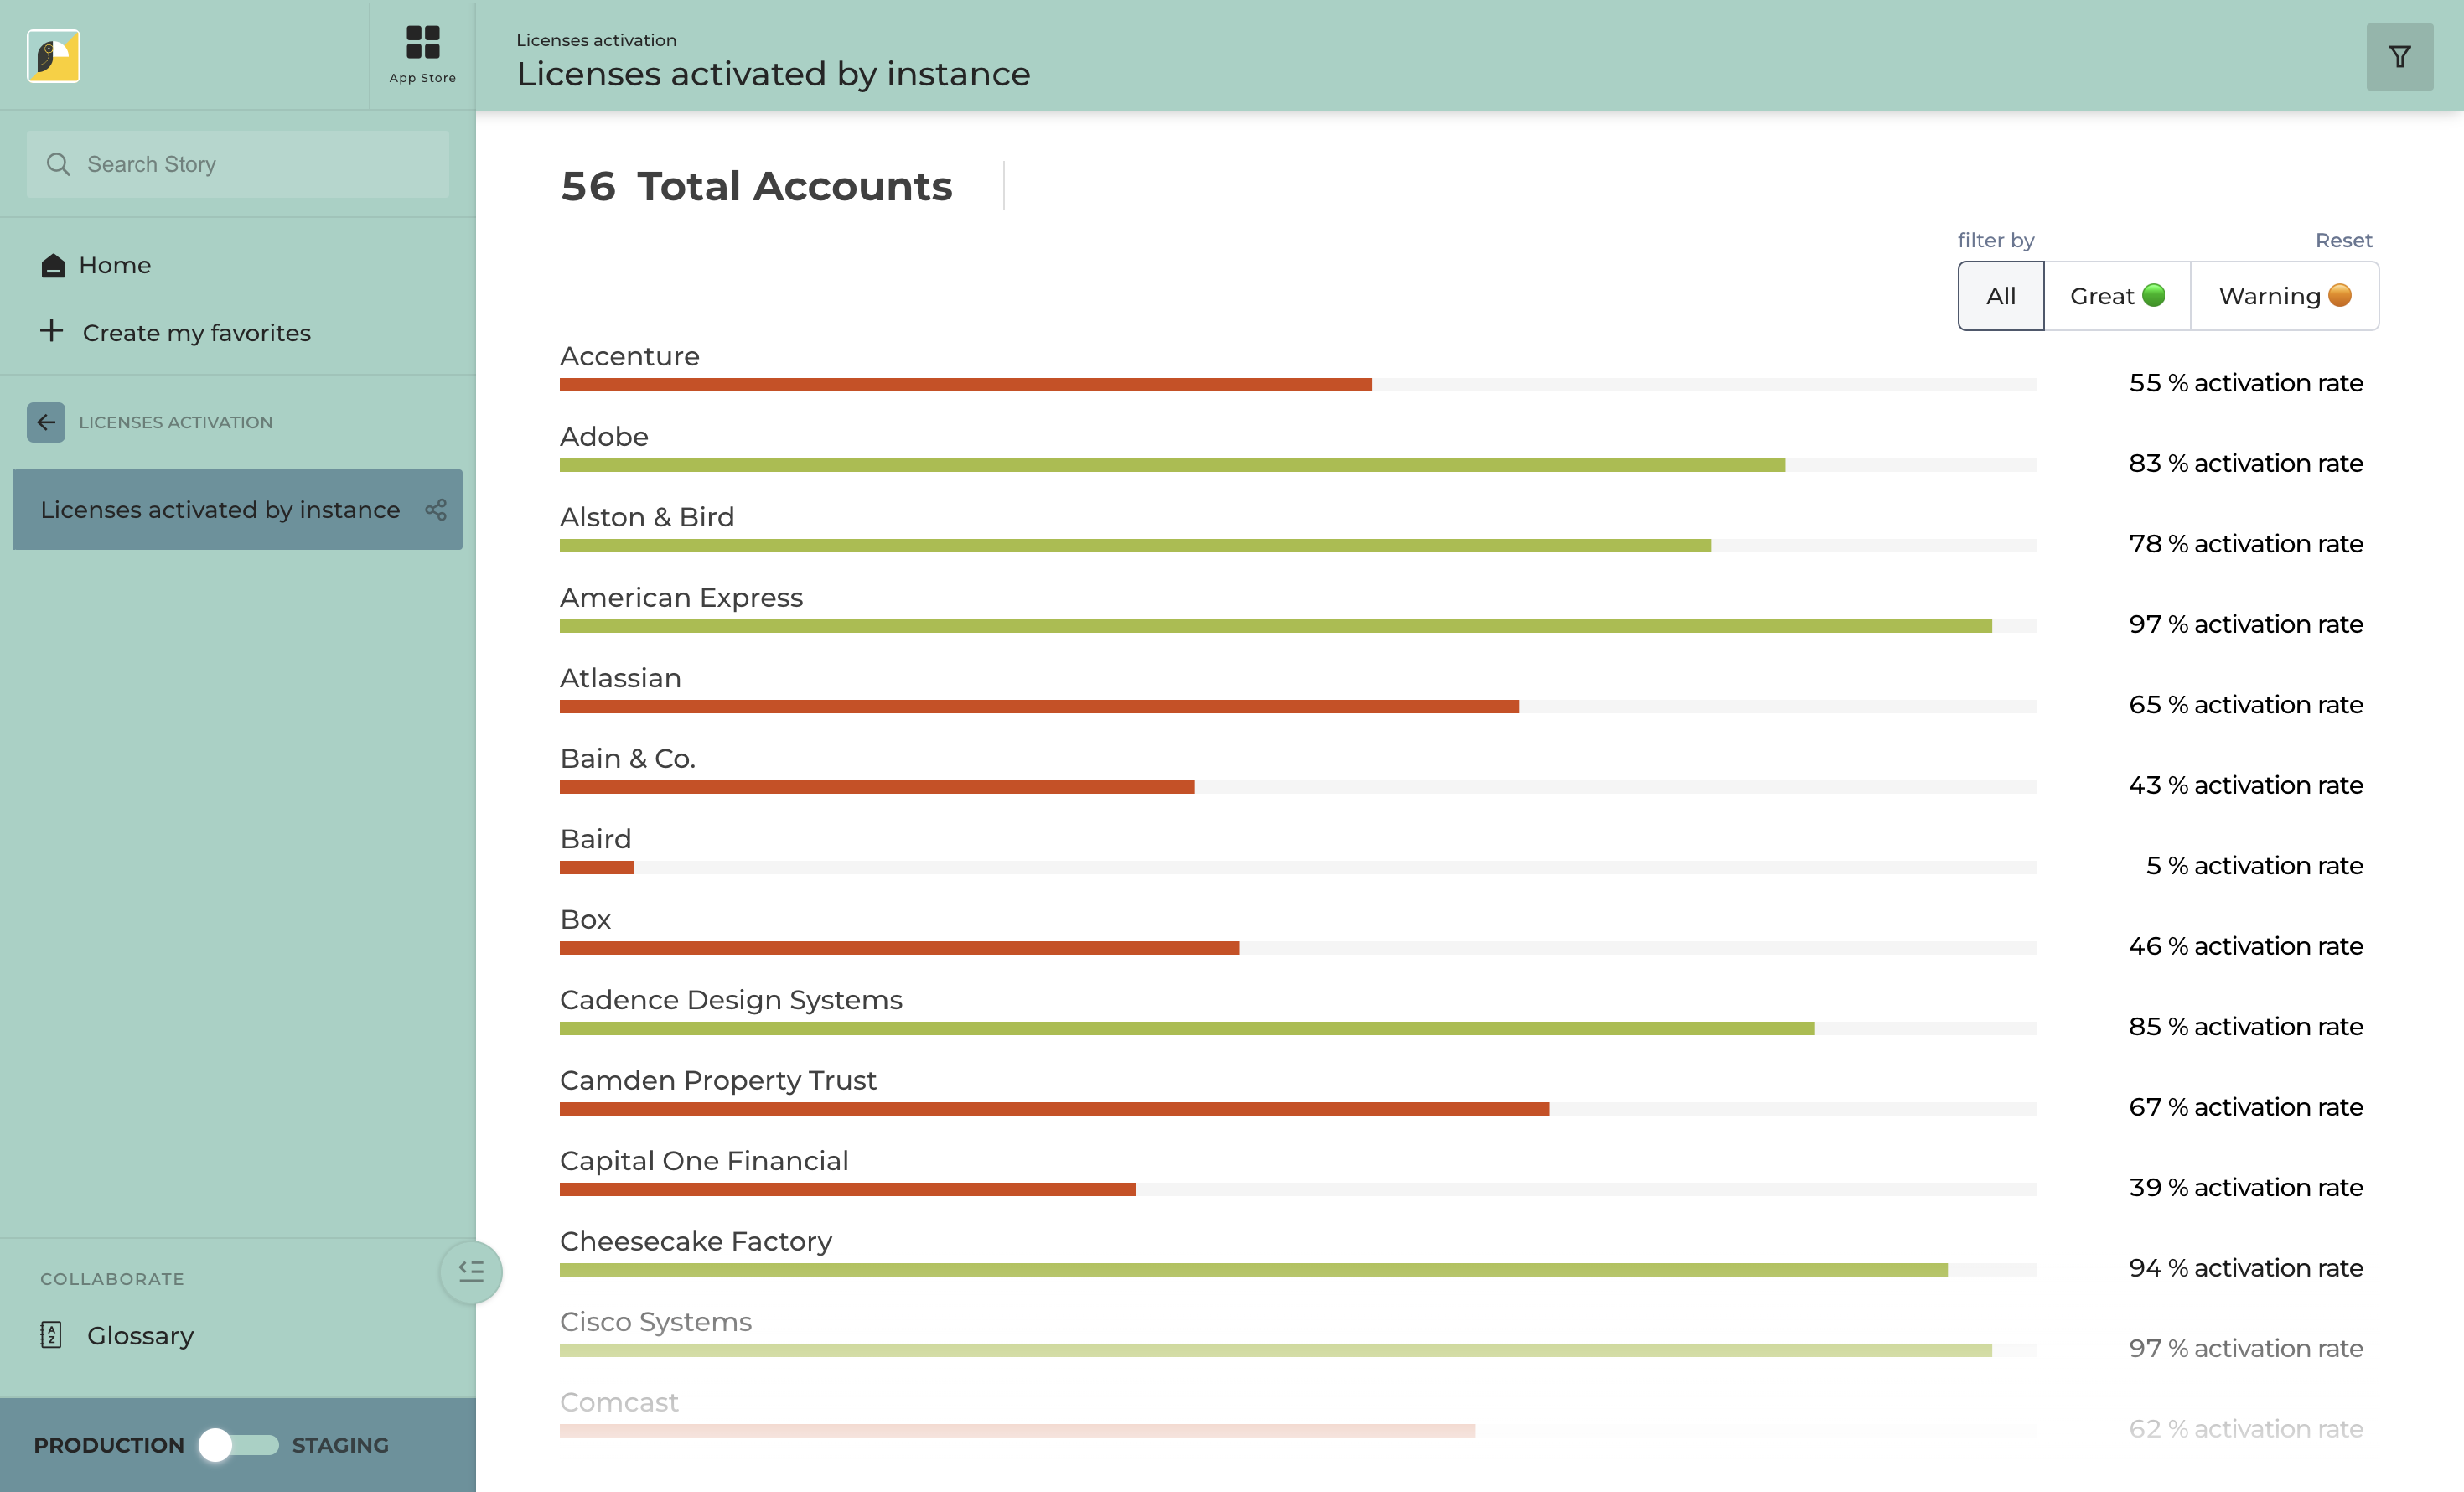Toggle the Production/Staging switch
2464x1492 pixels.
[238, 1445]
